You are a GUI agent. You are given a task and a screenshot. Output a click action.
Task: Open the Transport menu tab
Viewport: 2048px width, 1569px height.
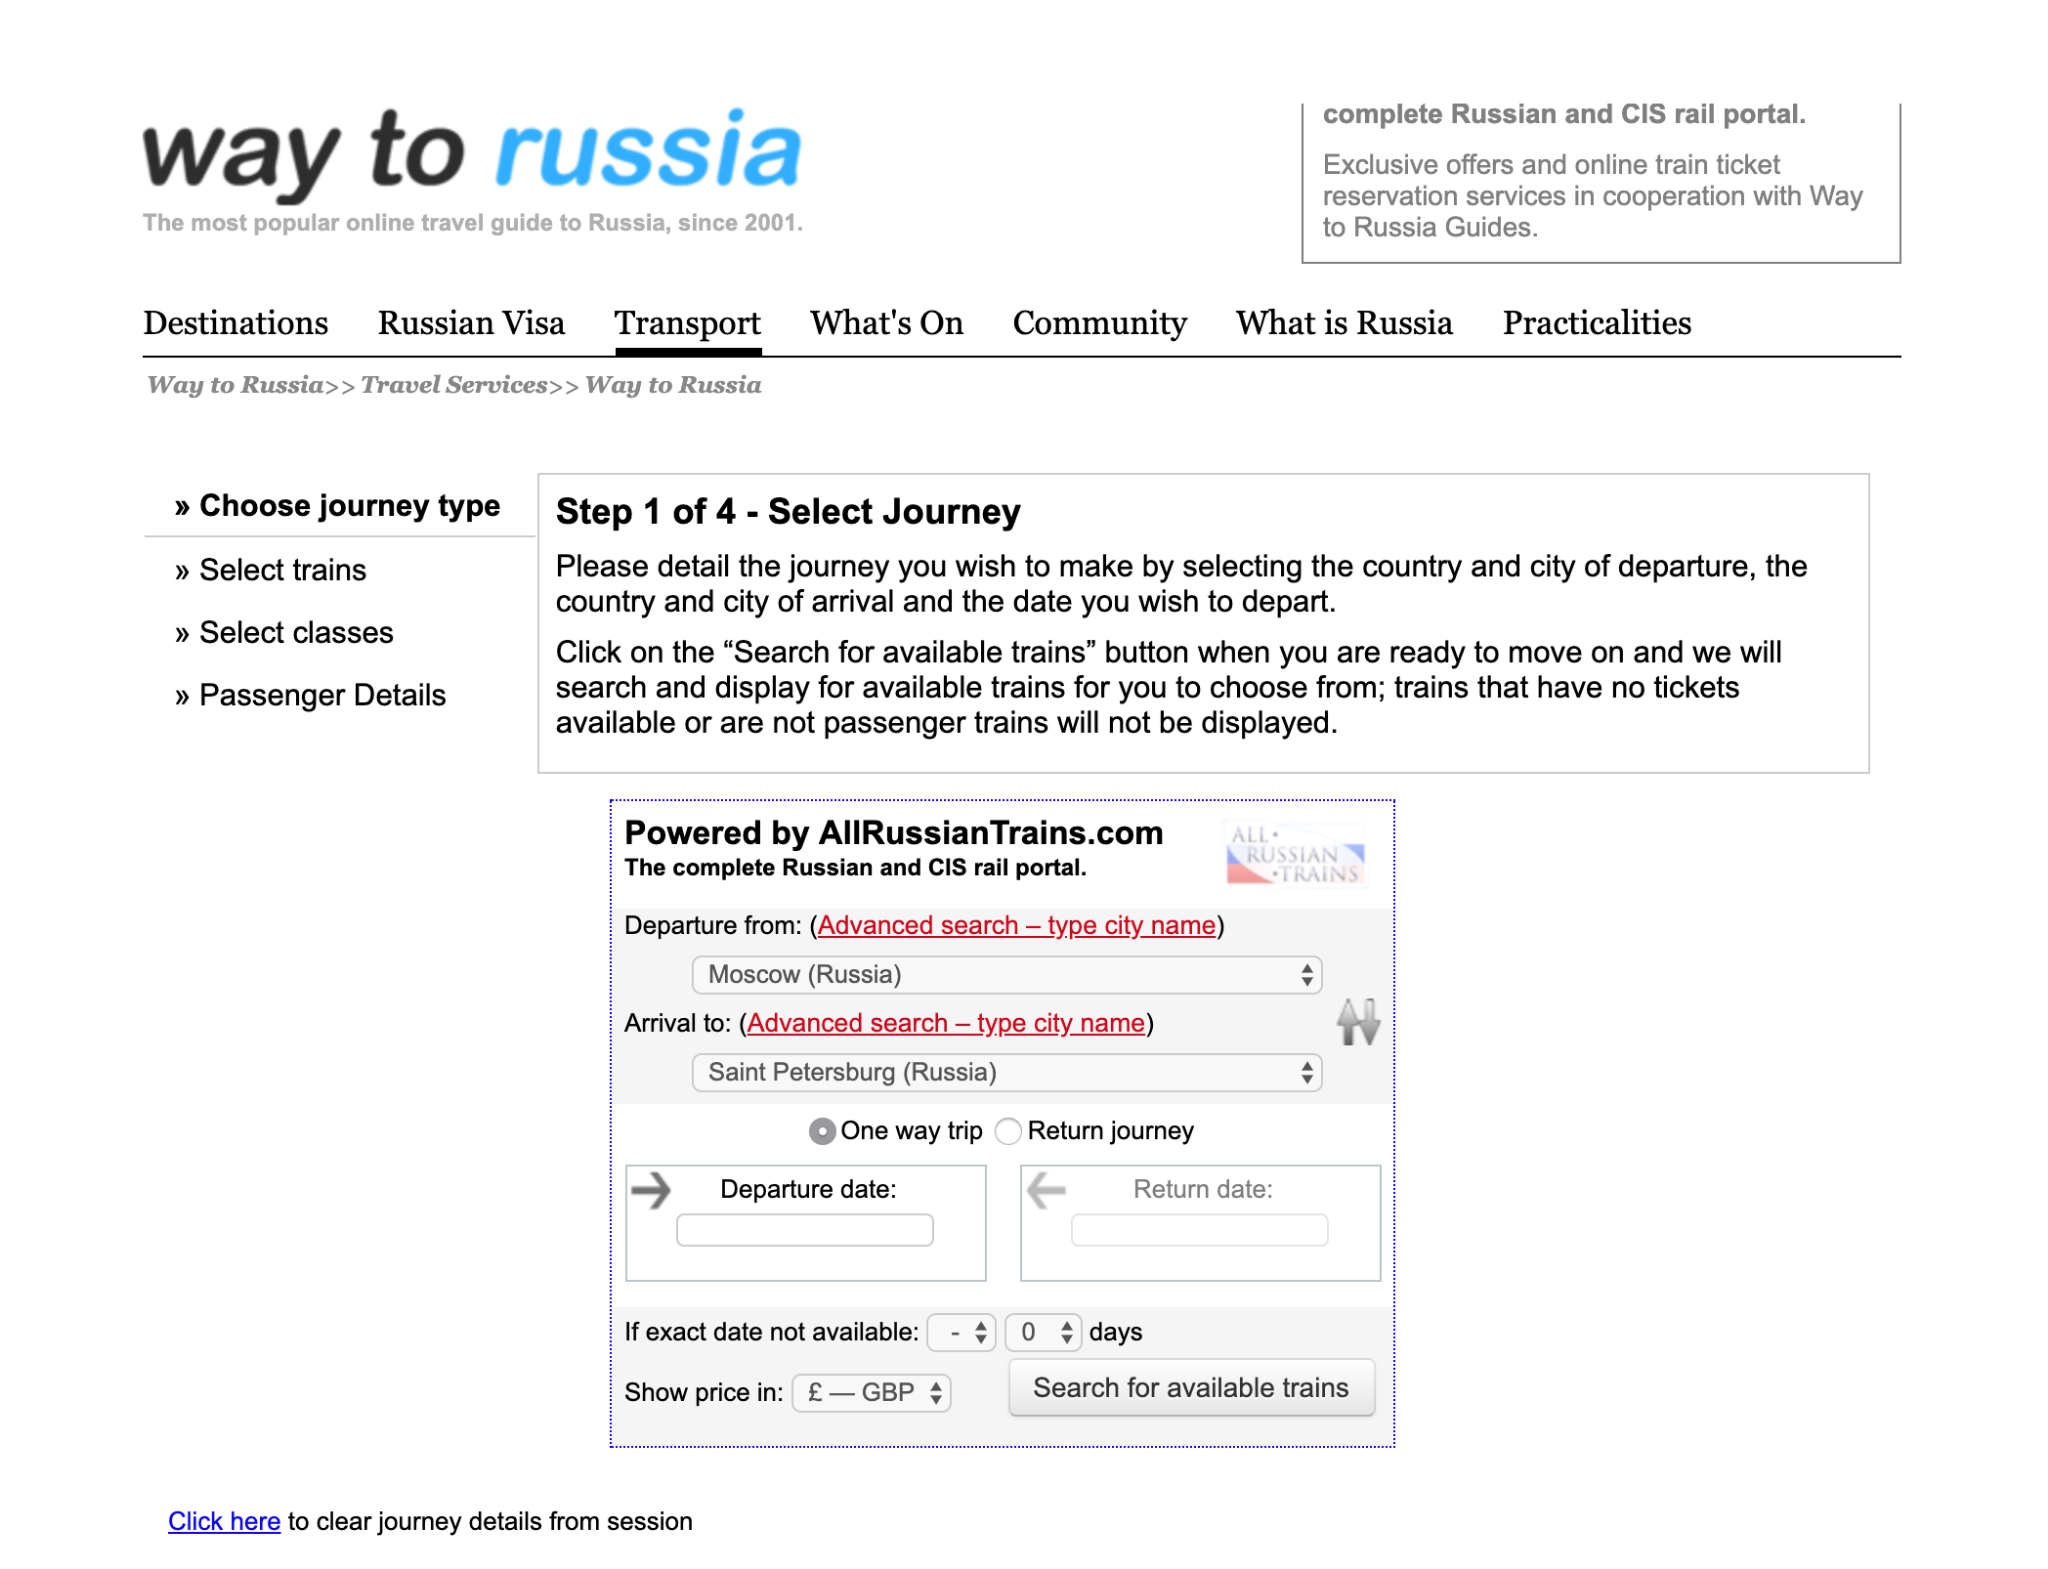[x=687, y=323]
